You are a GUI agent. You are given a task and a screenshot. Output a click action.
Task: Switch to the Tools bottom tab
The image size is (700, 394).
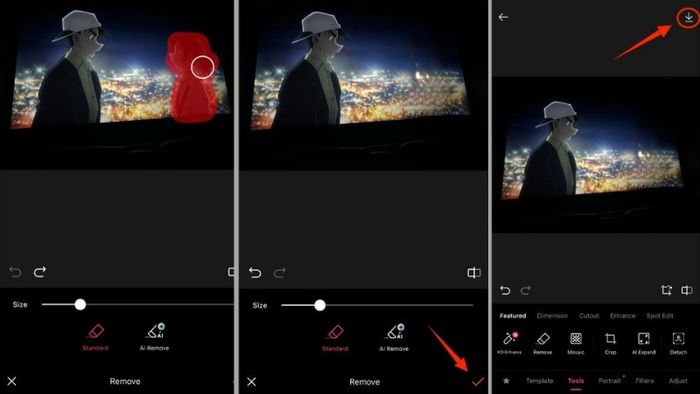tap(576, 381)
